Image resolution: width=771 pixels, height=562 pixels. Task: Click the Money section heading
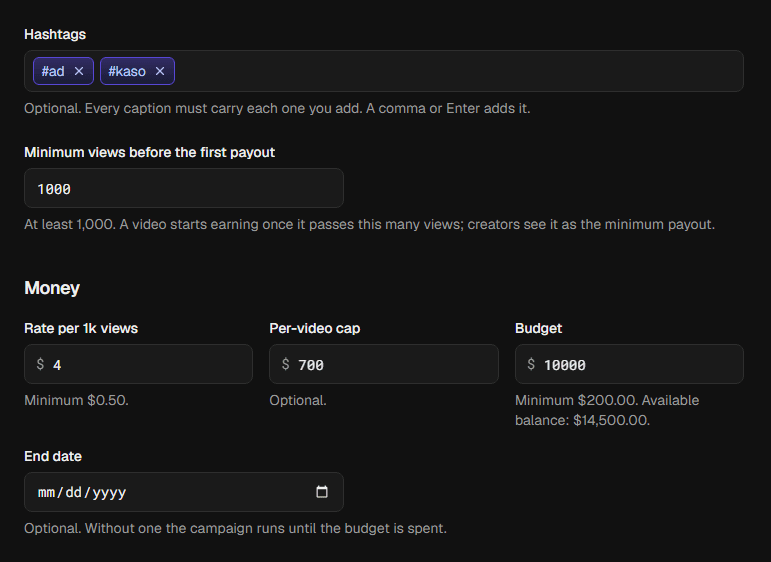click(x=52, y=288)
